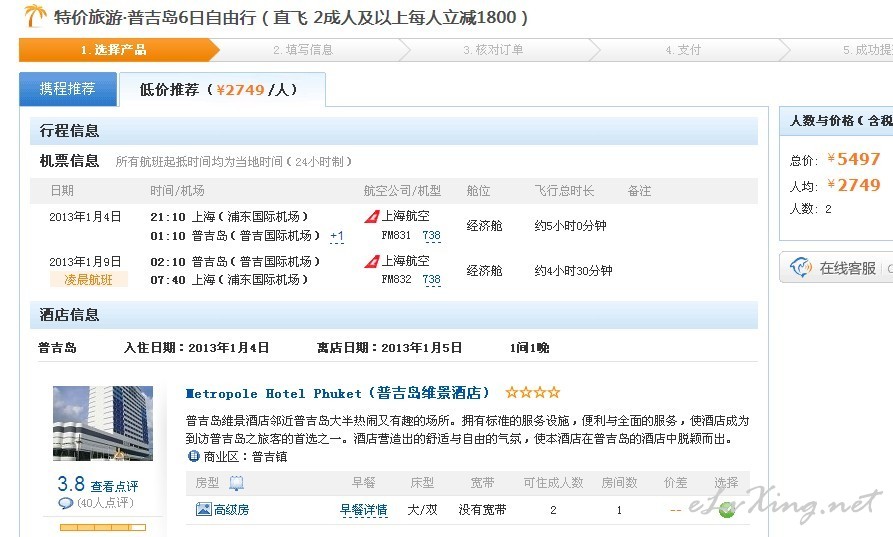This screenshot has height=537, width=893.
Task: Open room type notes icon beside 房型
Action: [236, 483]
